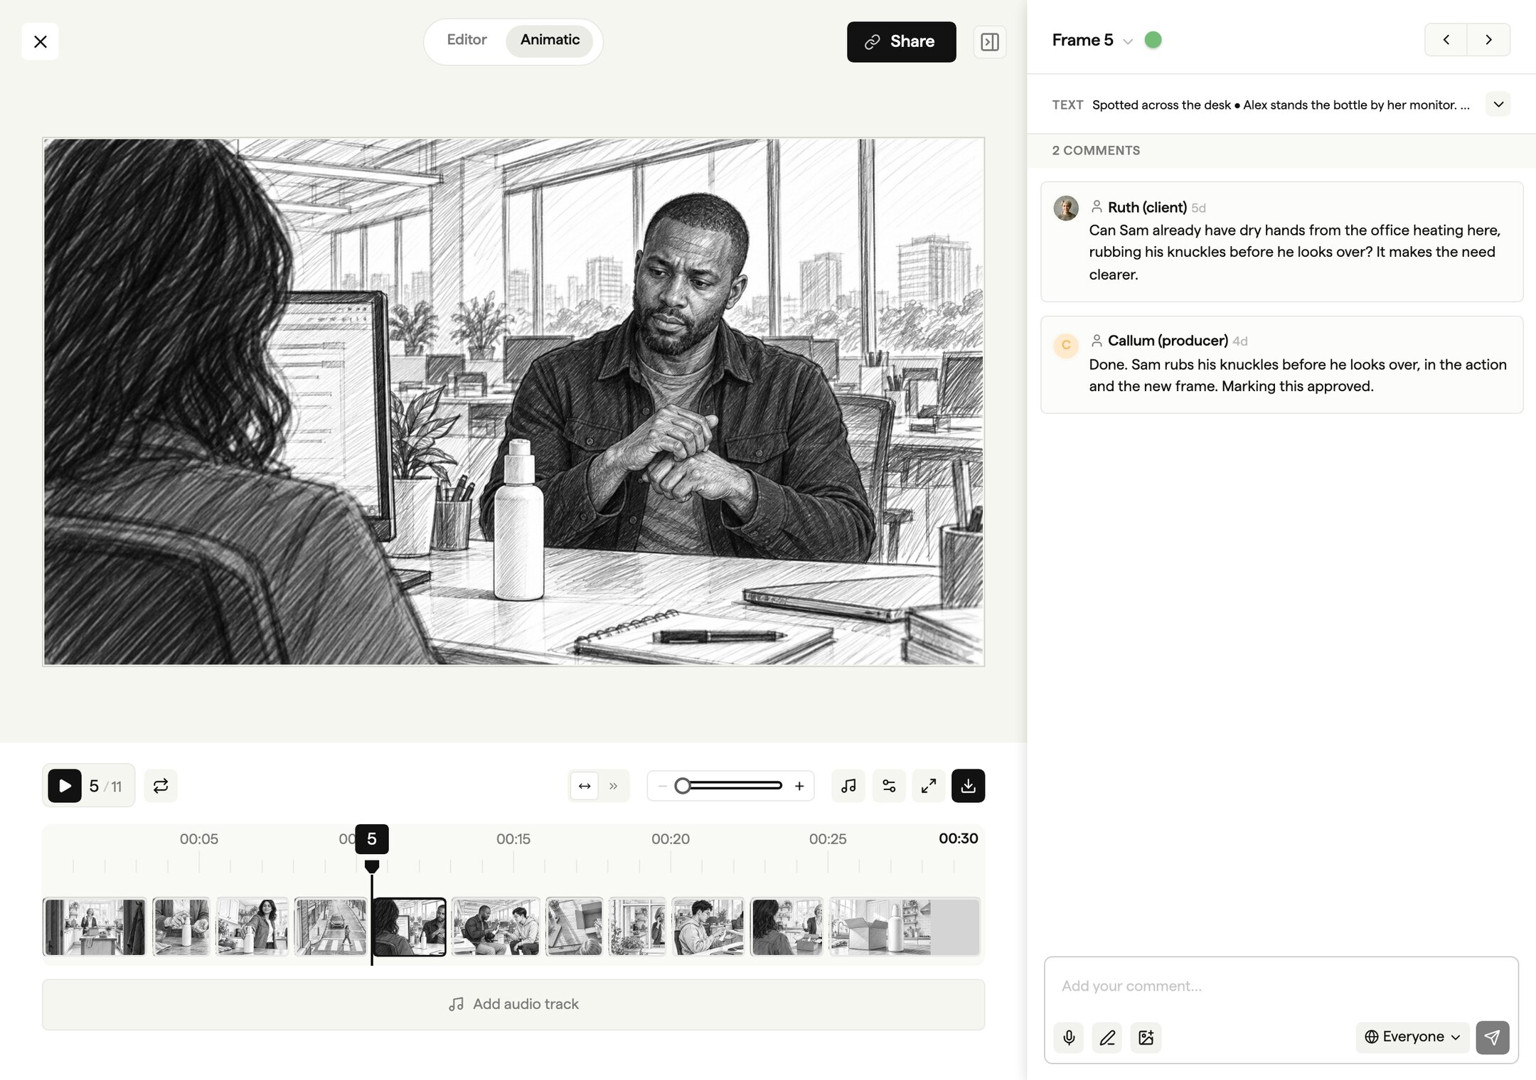The height and width of the screenshot is (1080, 1536).
Task: Select the first frame thumbnail in the timeline
Action: pyautogui.click(x=94, y=927)
